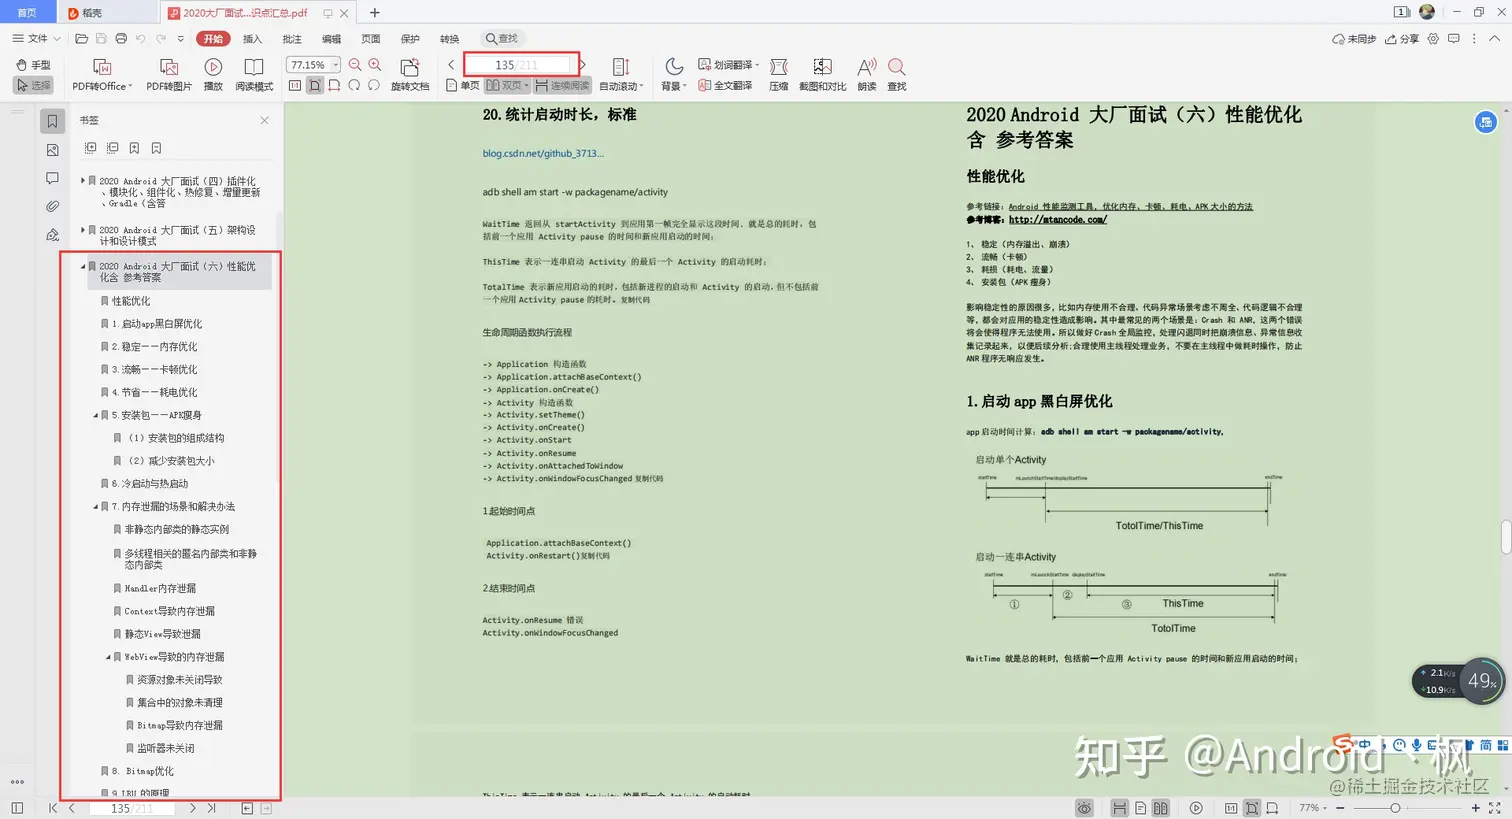Activate the 选择 selection tool

(x=34, y=86)
